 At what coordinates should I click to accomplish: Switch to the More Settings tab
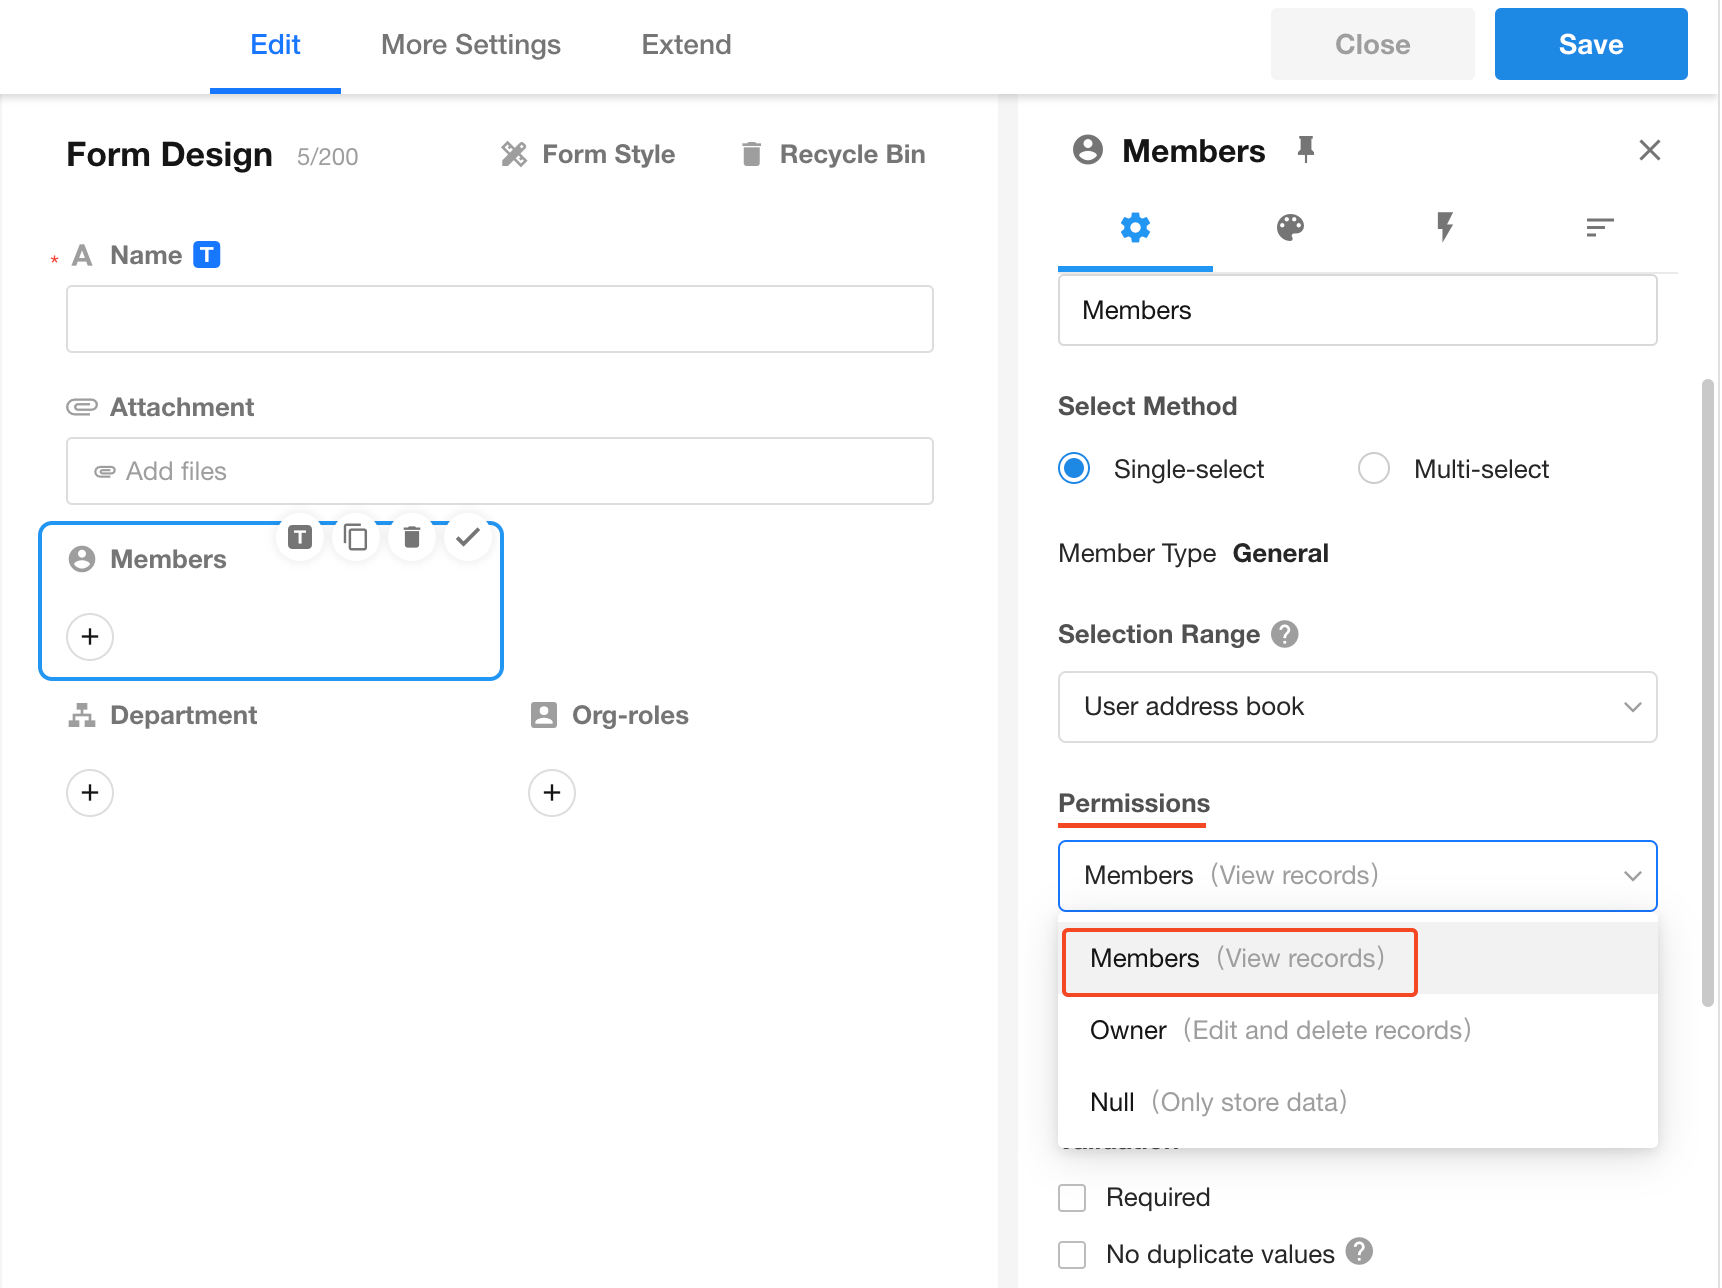pyautogui.click(x=470, y=45)
